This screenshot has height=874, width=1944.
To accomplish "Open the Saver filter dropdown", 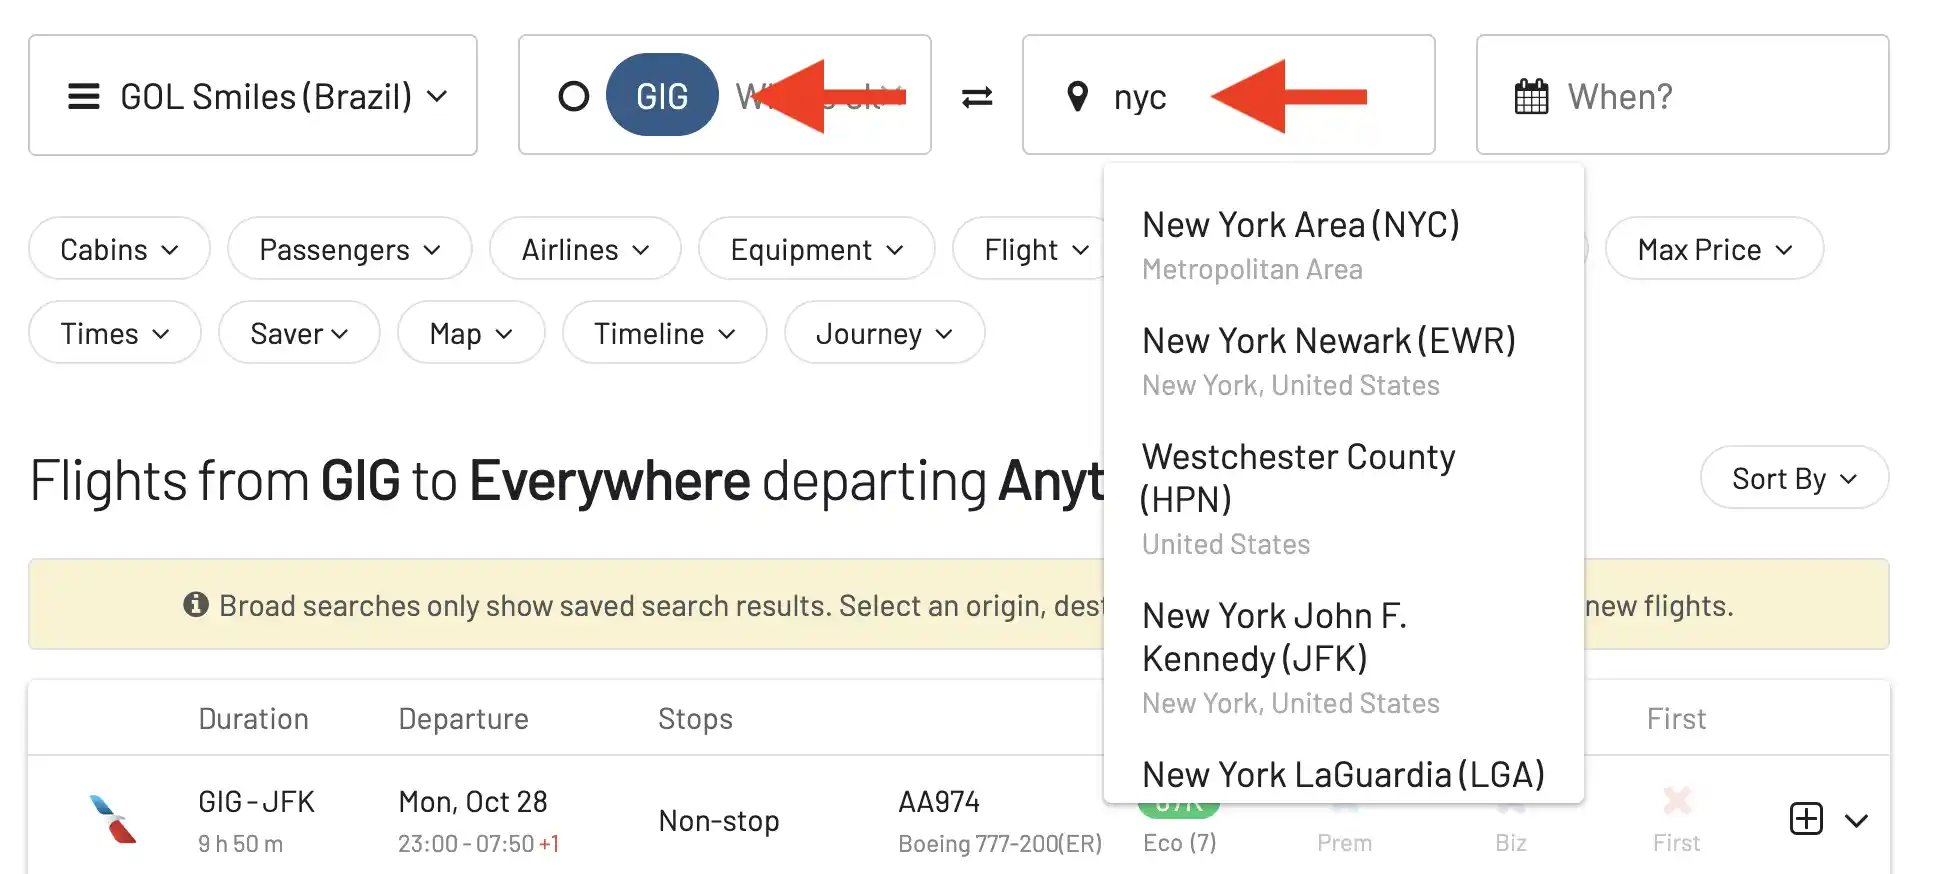I will pyautogui.click(x=299, y=333).
